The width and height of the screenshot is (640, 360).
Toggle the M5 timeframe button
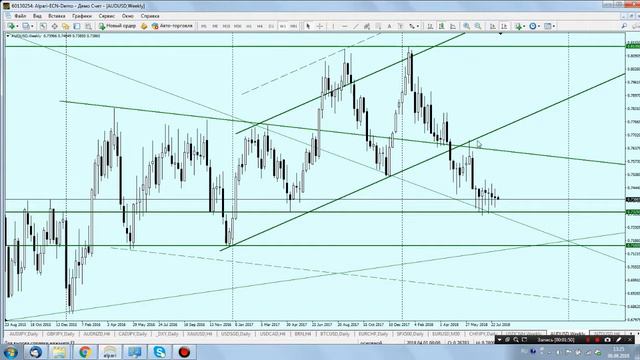click(x=215, y=26)
